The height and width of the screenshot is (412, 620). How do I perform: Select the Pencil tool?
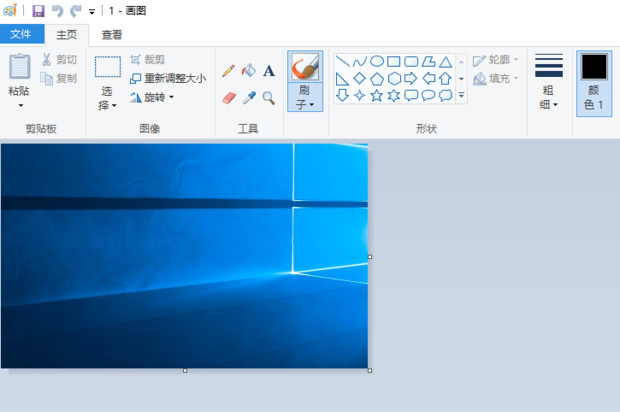(x=228, y=71)
